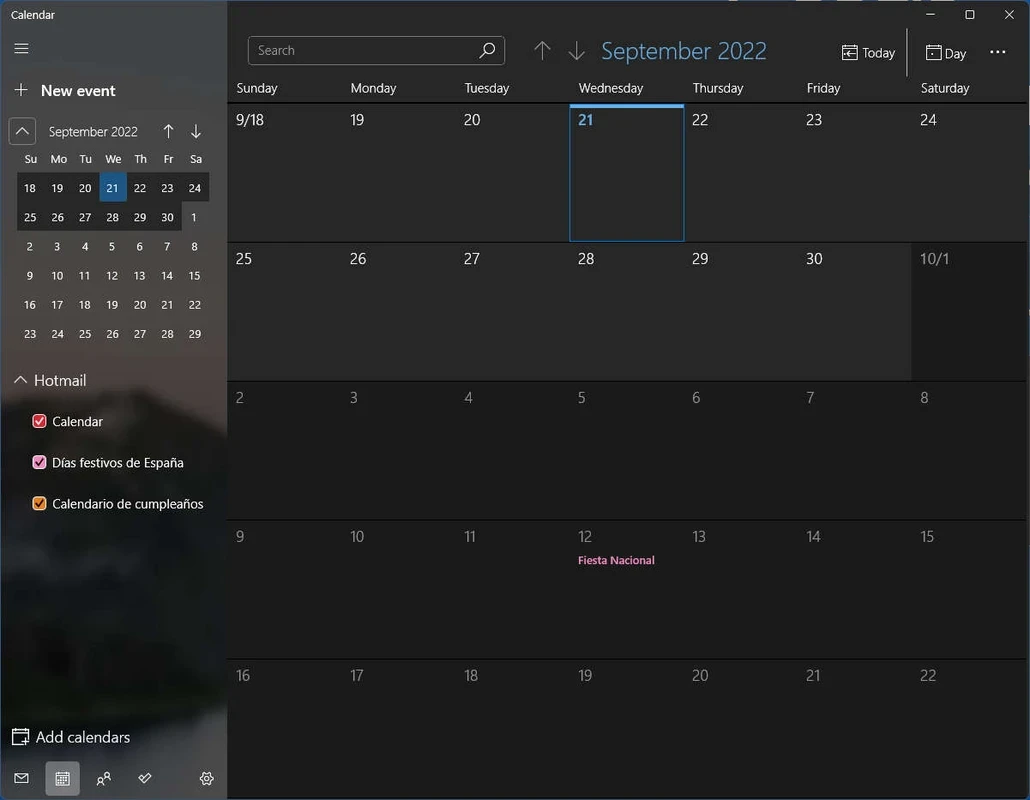Click the search magnifier icon
This screenshot has height=800, width=1030.
click(x=487, y=51)
